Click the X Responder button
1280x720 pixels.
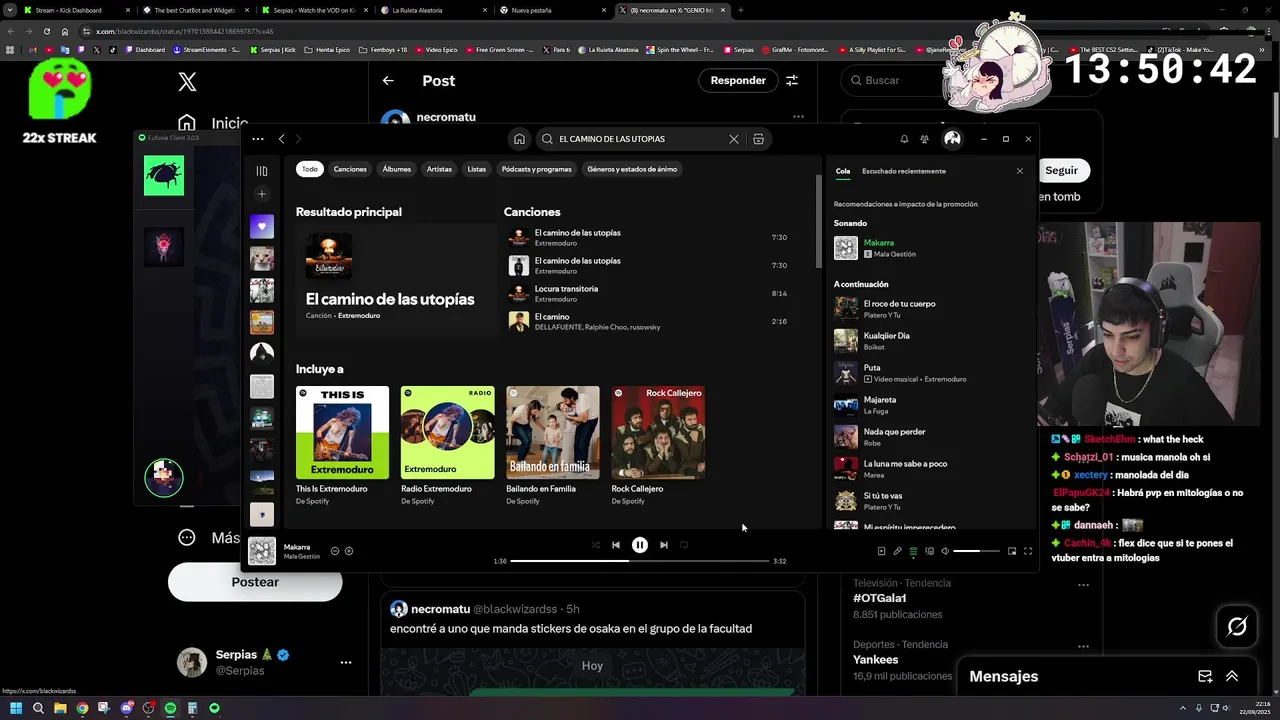pos(738,80)
